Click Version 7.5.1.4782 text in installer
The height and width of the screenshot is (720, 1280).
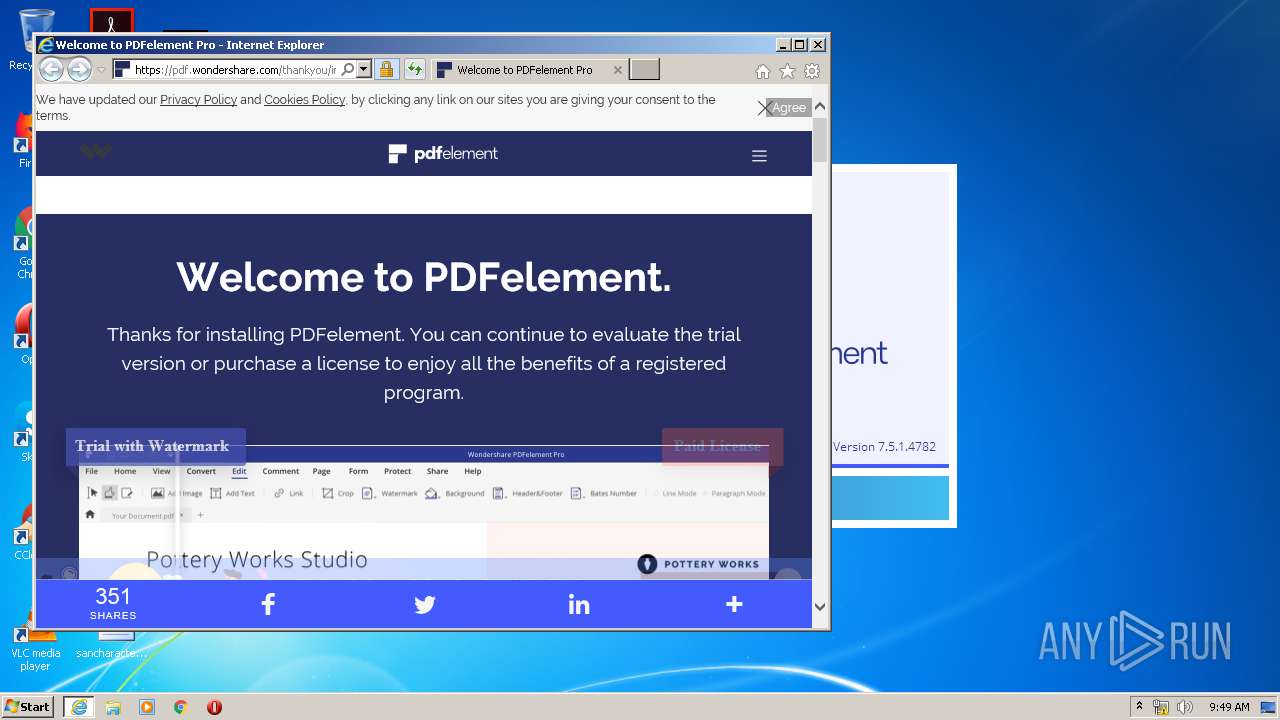884,447
